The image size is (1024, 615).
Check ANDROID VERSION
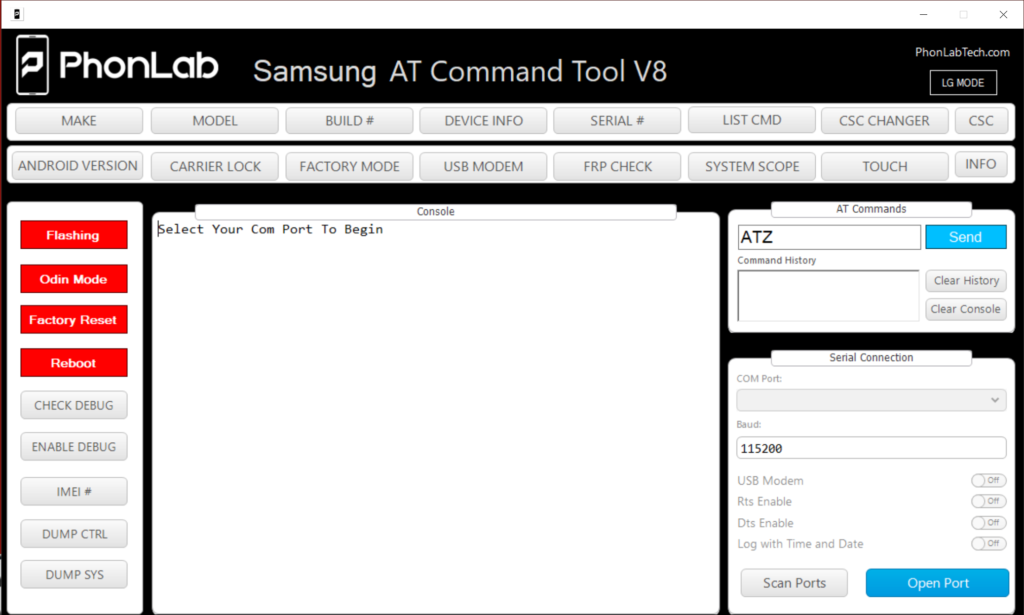click(78, 166)
